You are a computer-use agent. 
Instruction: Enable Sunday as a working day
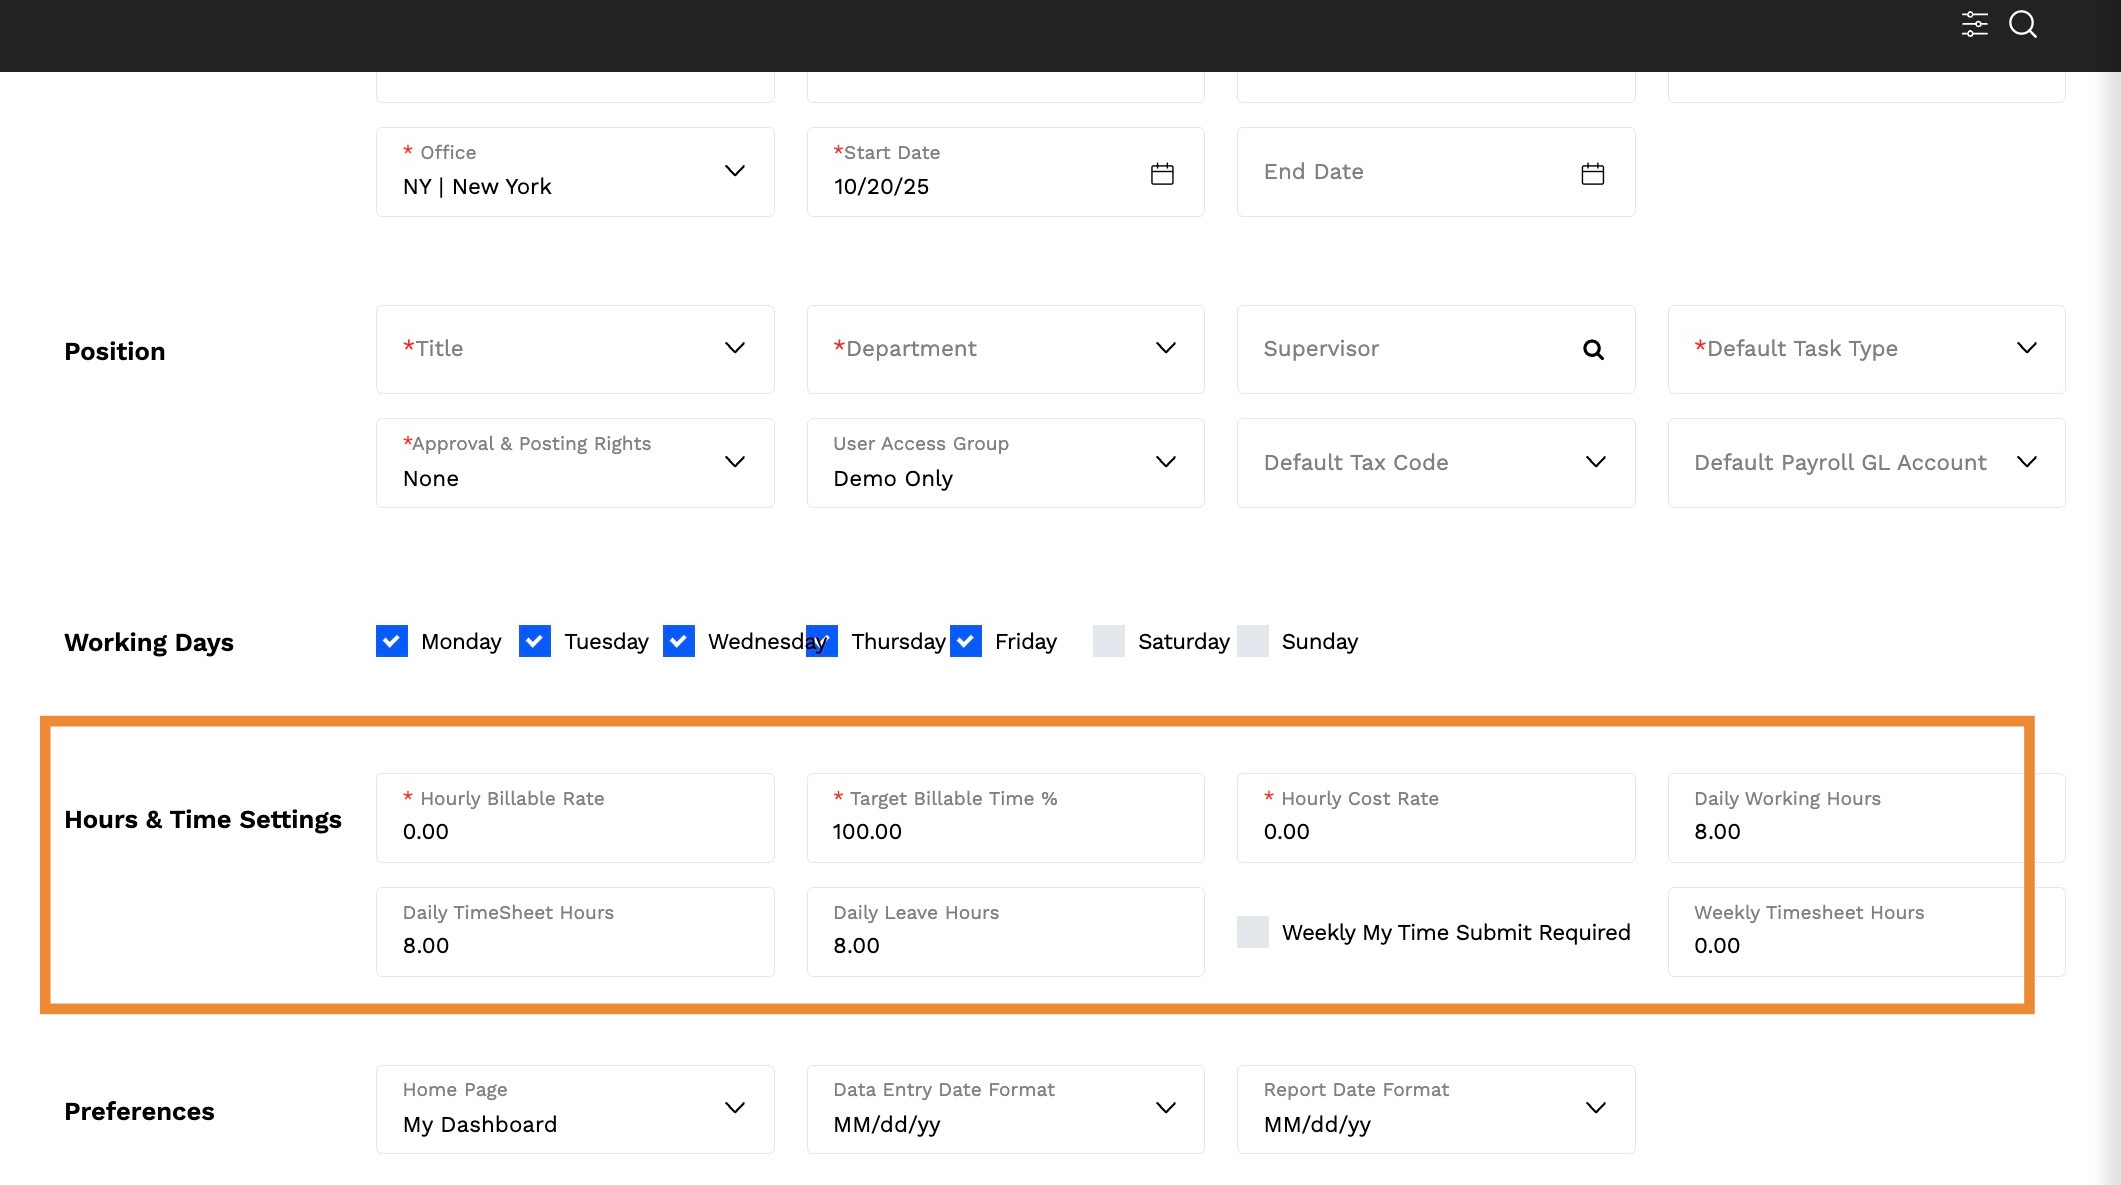1253,641
